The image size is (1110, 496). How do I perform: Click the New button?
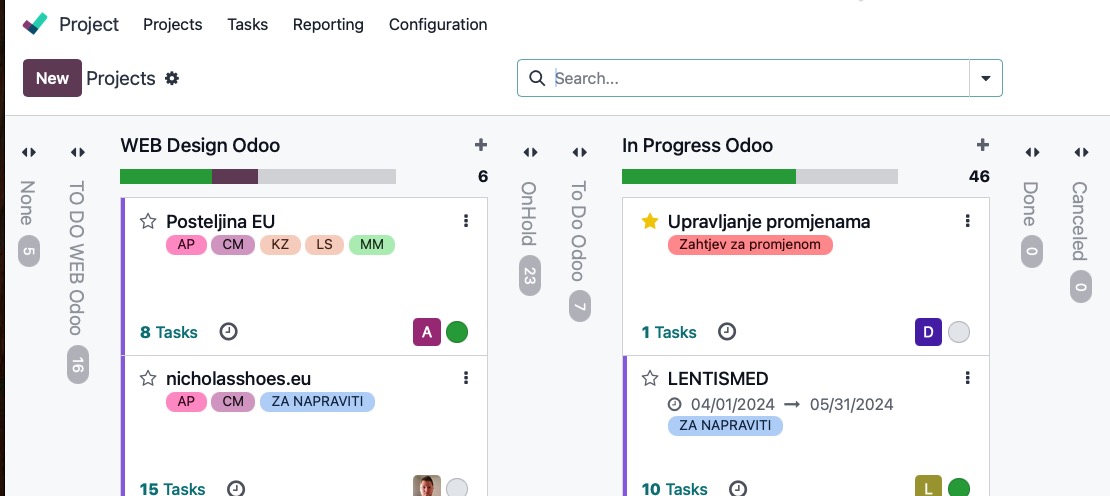pyautogui.click(x=52, y=78)
